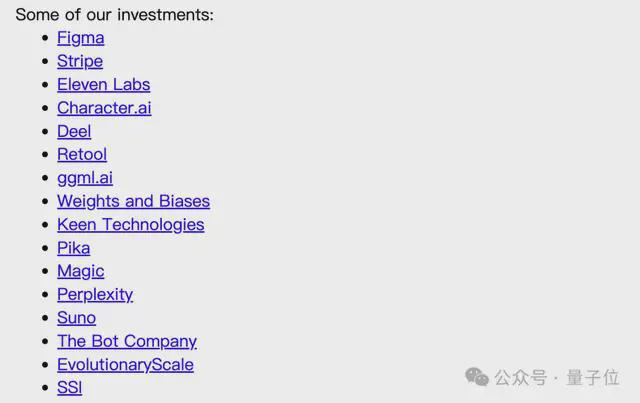This screenshot has width=640, height=403.
Task: Visit the Character.ai link
Action: (x=104, y=108)
